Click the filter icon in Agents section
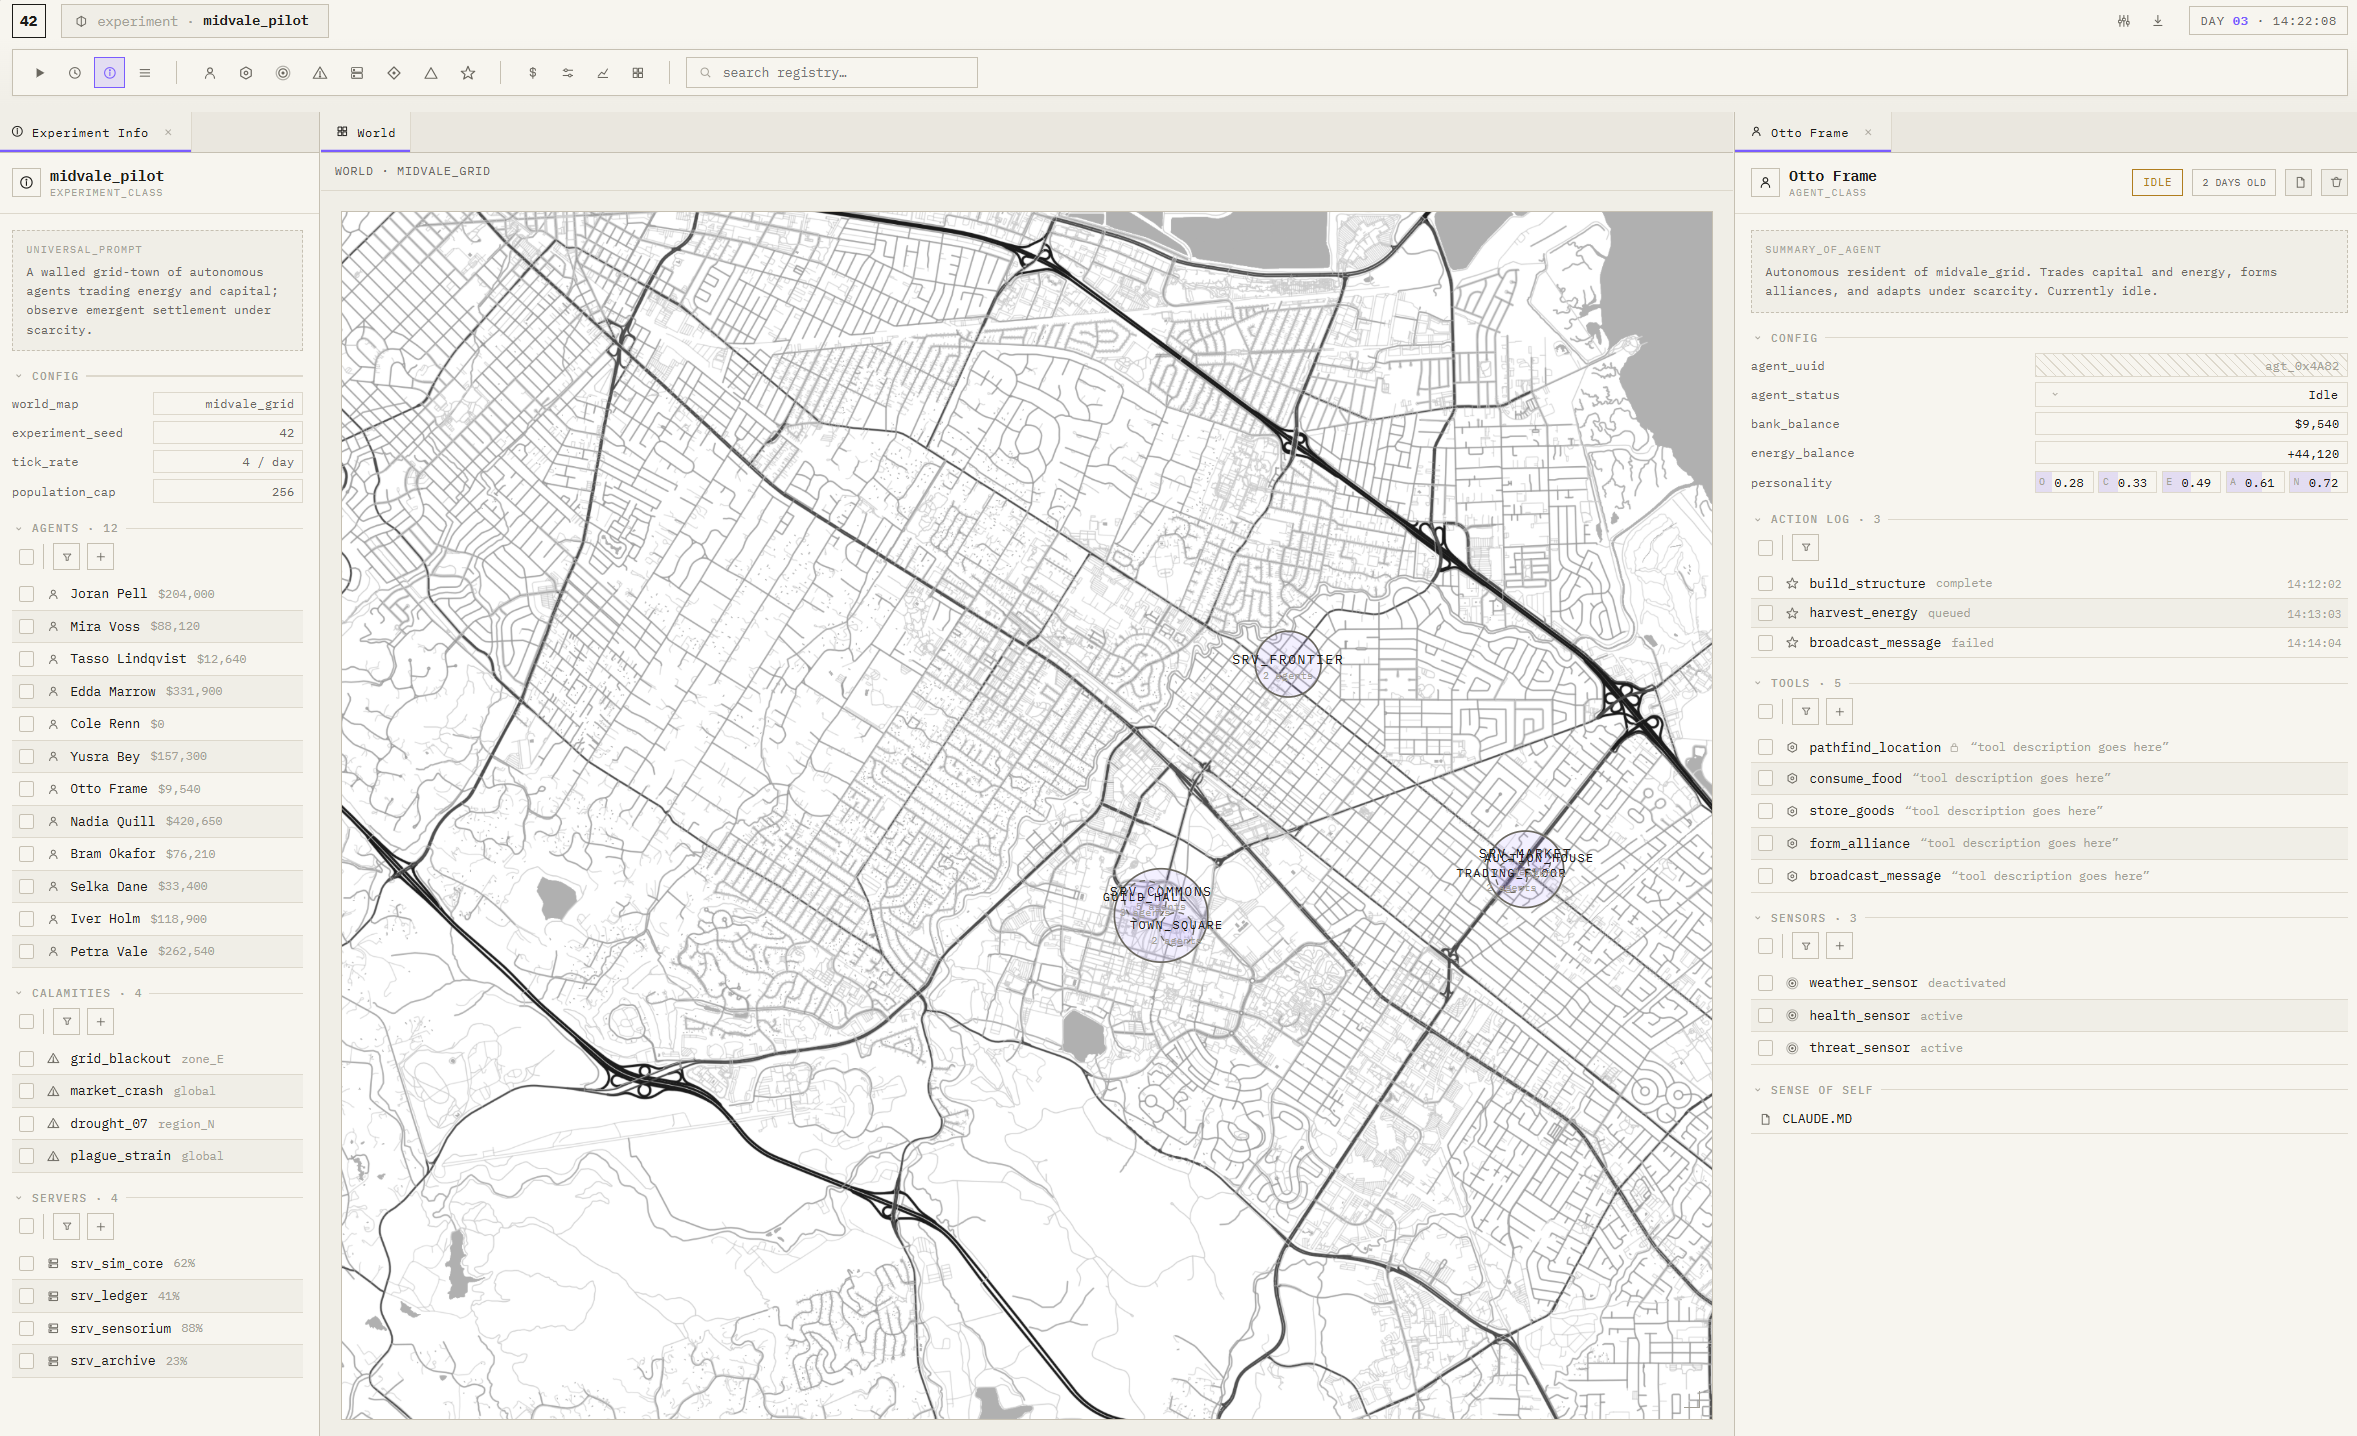Image resolution: width=2357 pixels, height=1436 pixels. (67, 557)
